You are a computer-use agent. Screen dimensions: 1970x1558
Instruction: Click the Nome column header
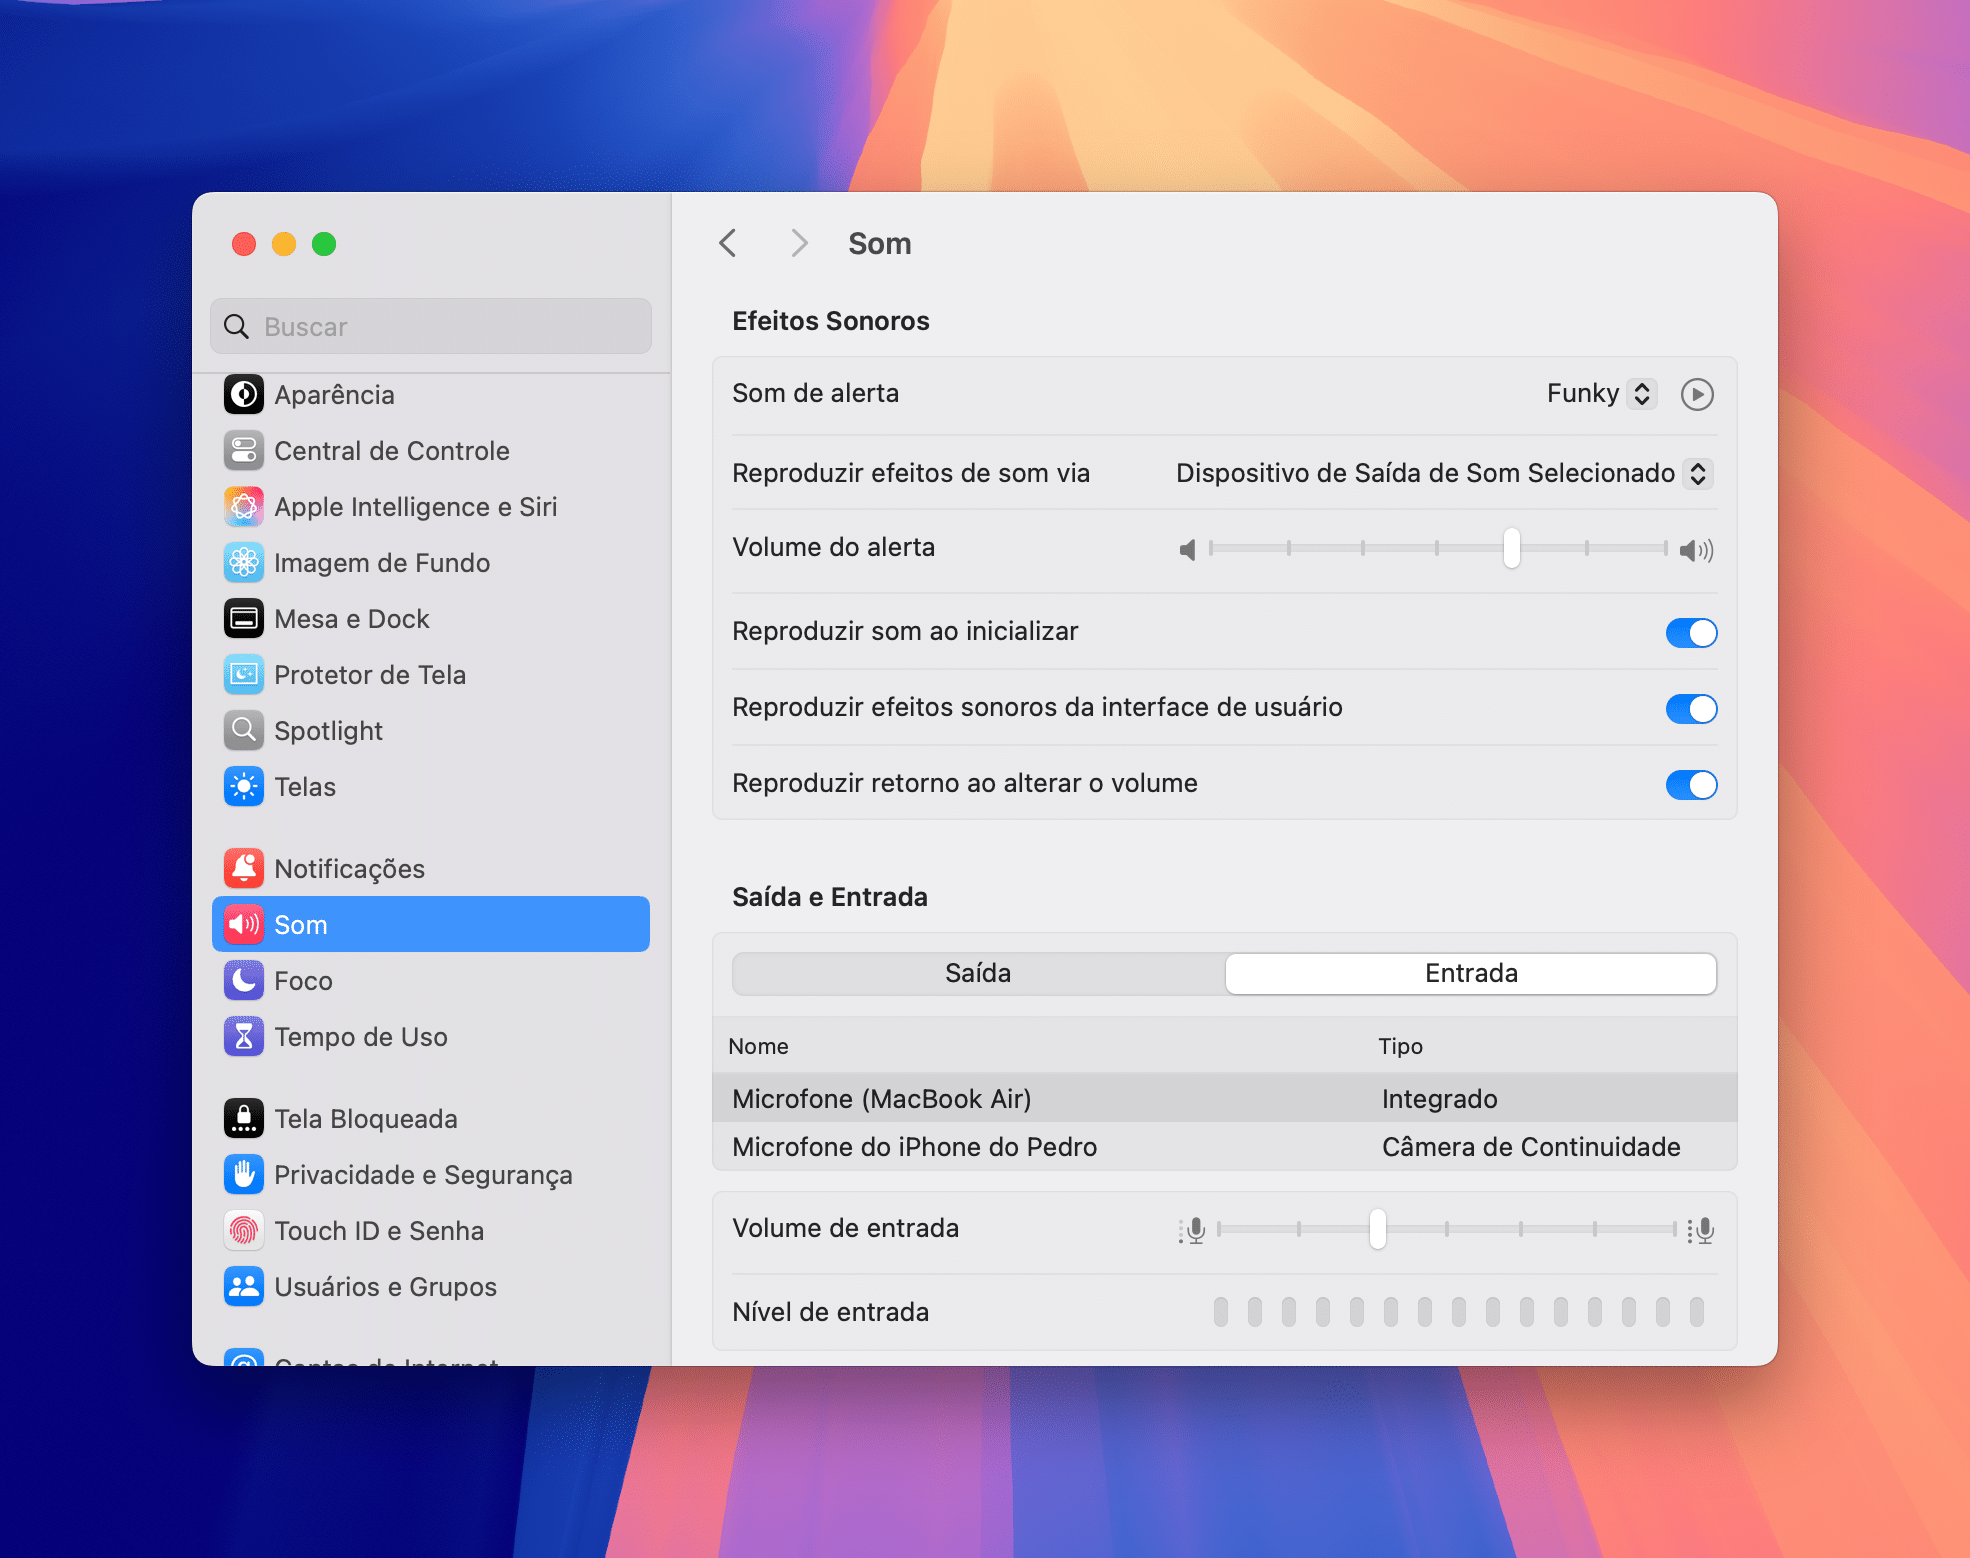[758, 1047]
